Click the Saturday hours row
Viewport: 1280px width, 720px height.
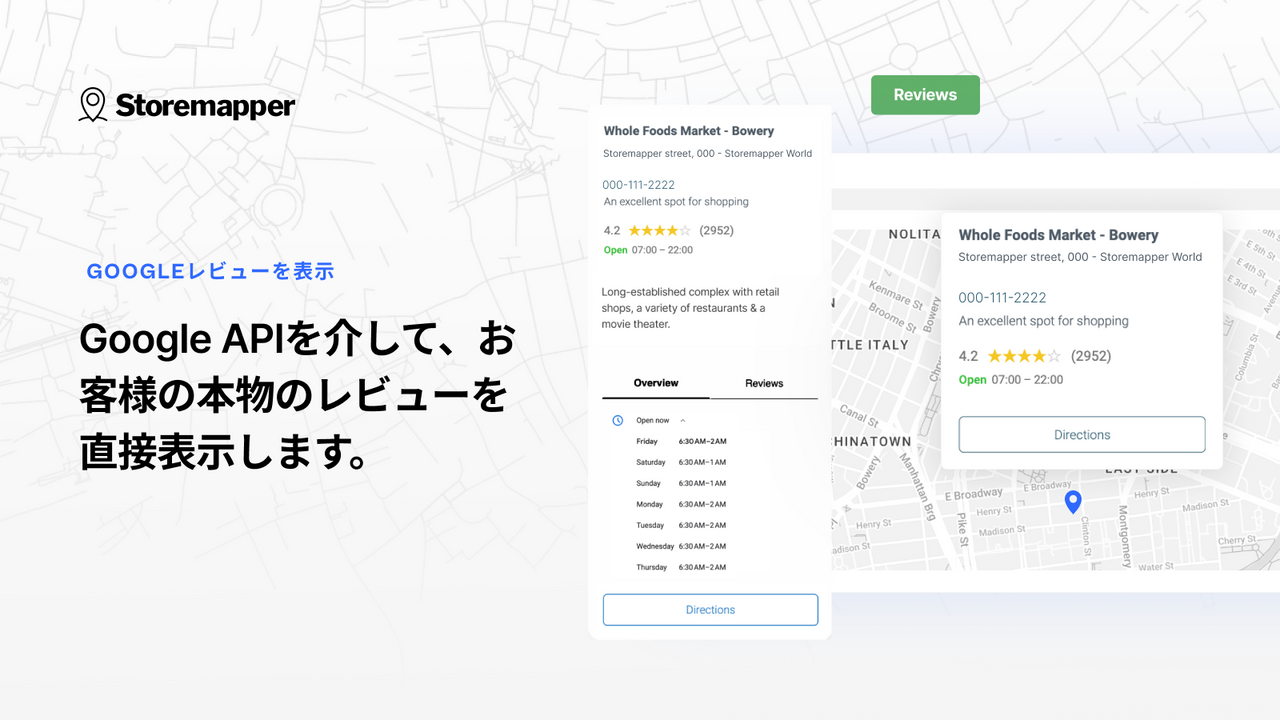(x=681, y=462)
